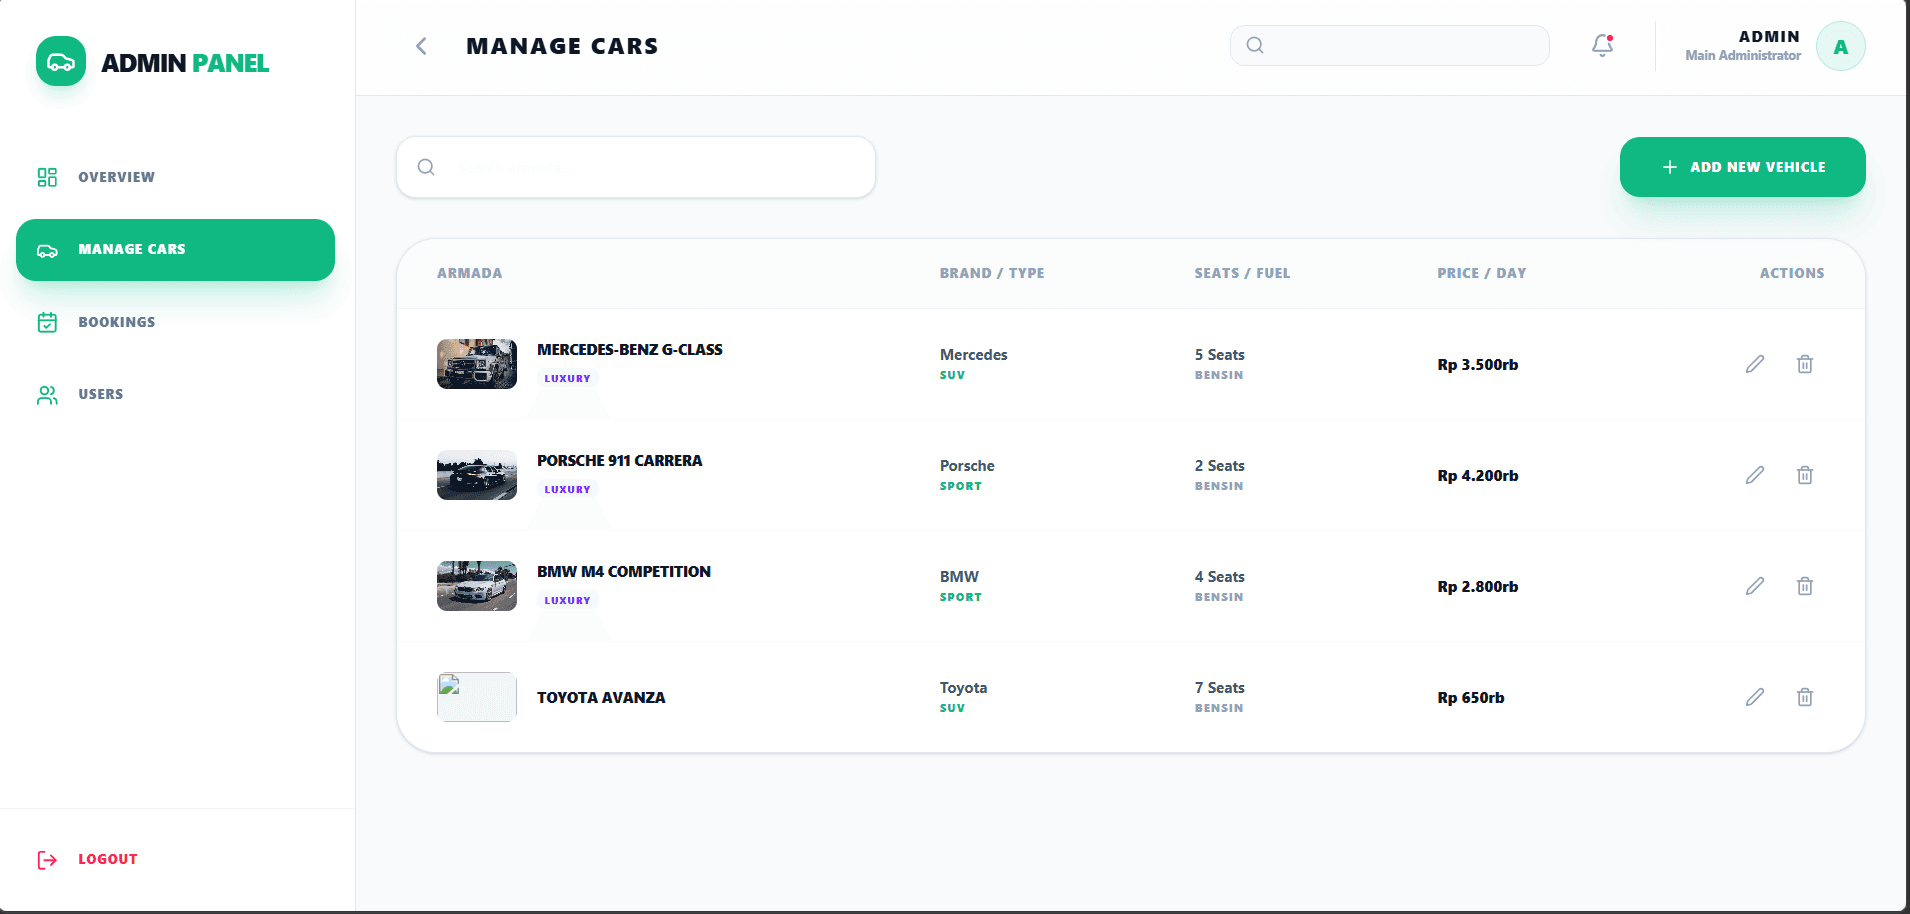Open the notifications bell
Screen dimensions: 1910x914
tap(1602, 45)
